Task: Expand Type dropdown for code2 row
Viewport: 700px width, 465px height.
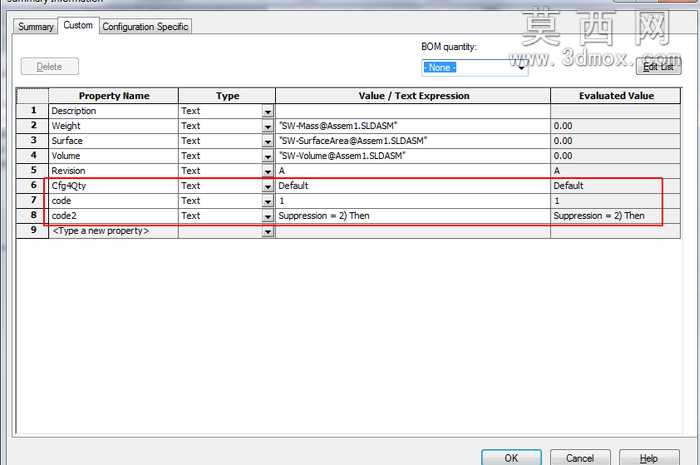Action: point(268,216)
